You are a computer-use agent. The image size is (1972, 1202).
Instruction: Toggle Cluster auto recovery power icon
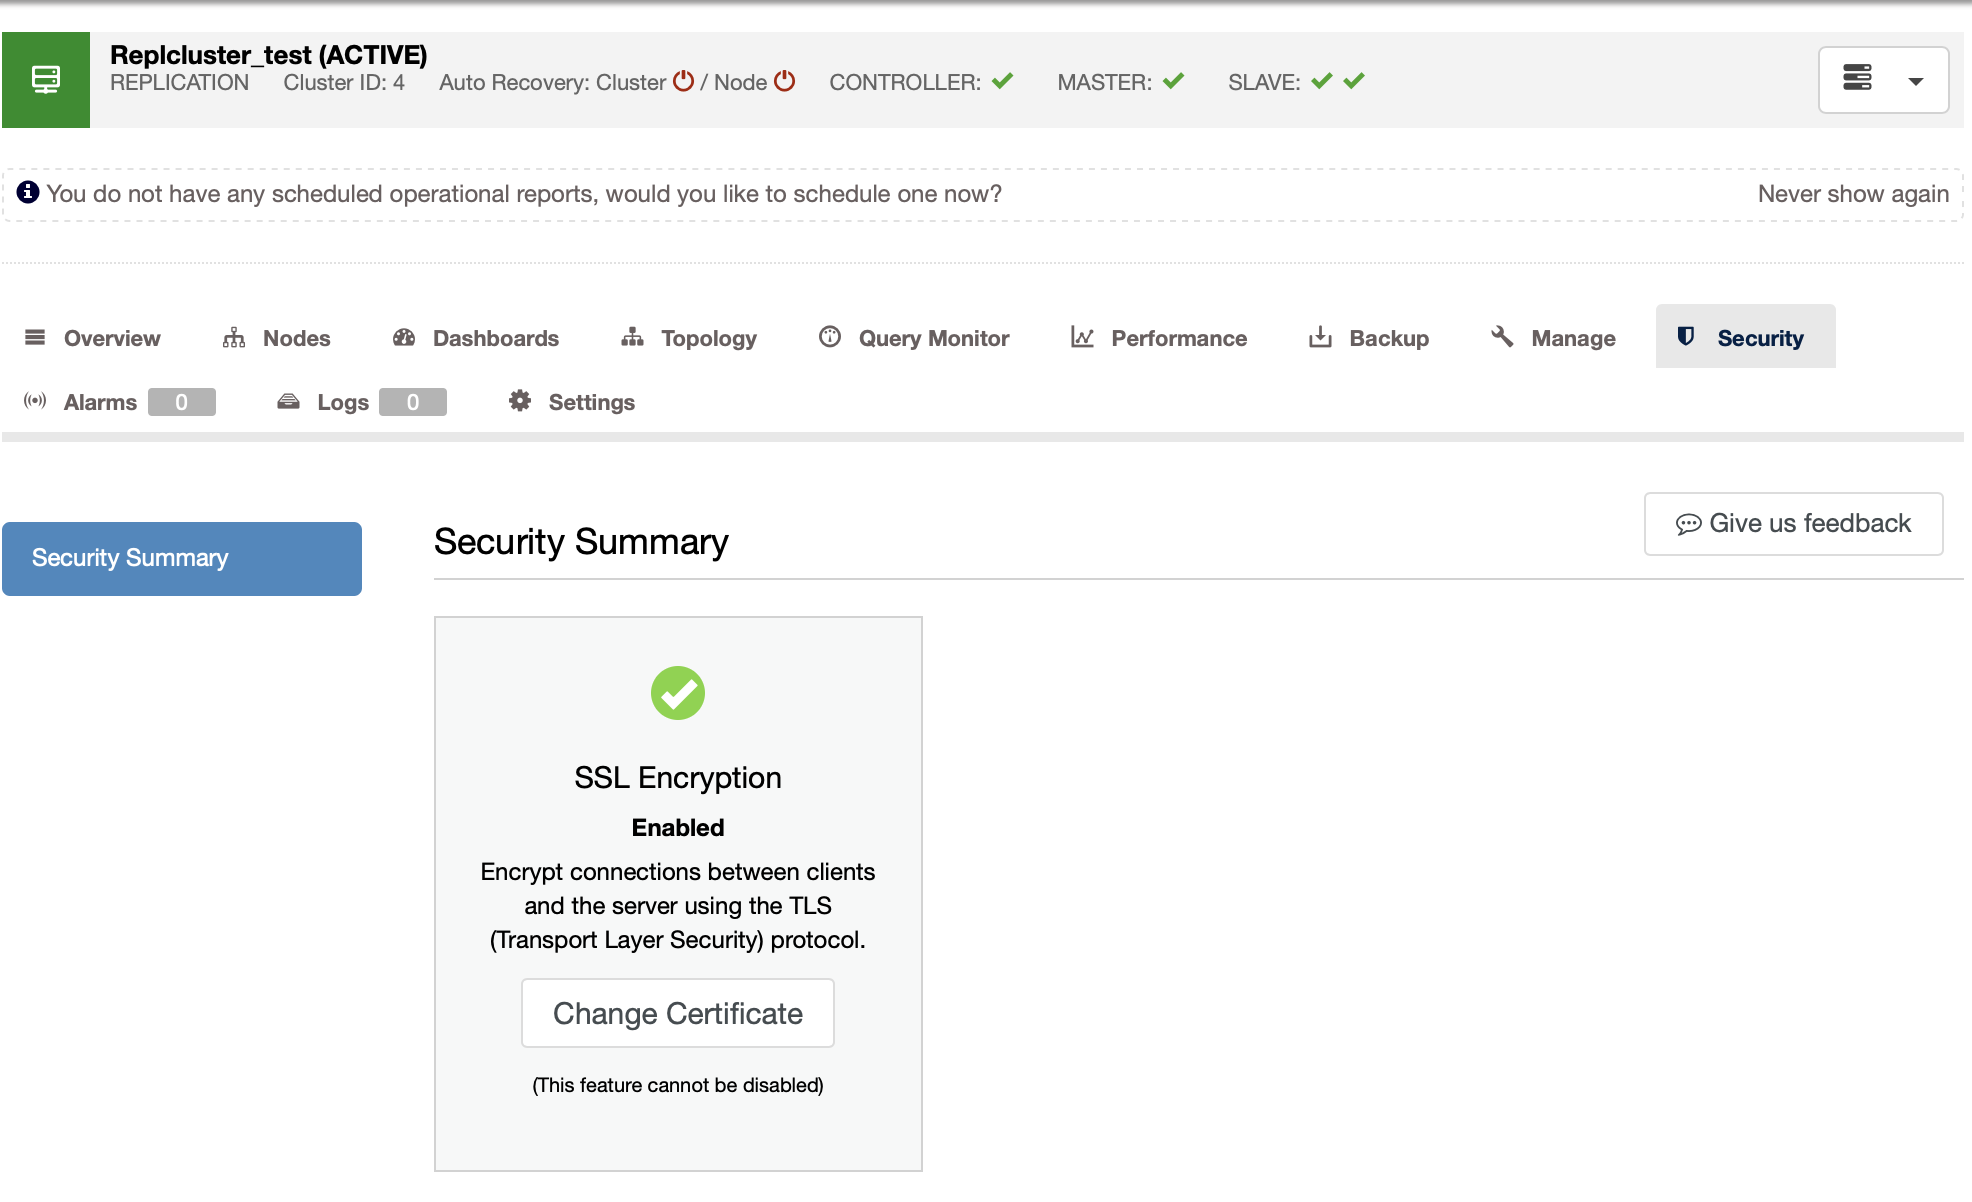(x=683, y=81)
